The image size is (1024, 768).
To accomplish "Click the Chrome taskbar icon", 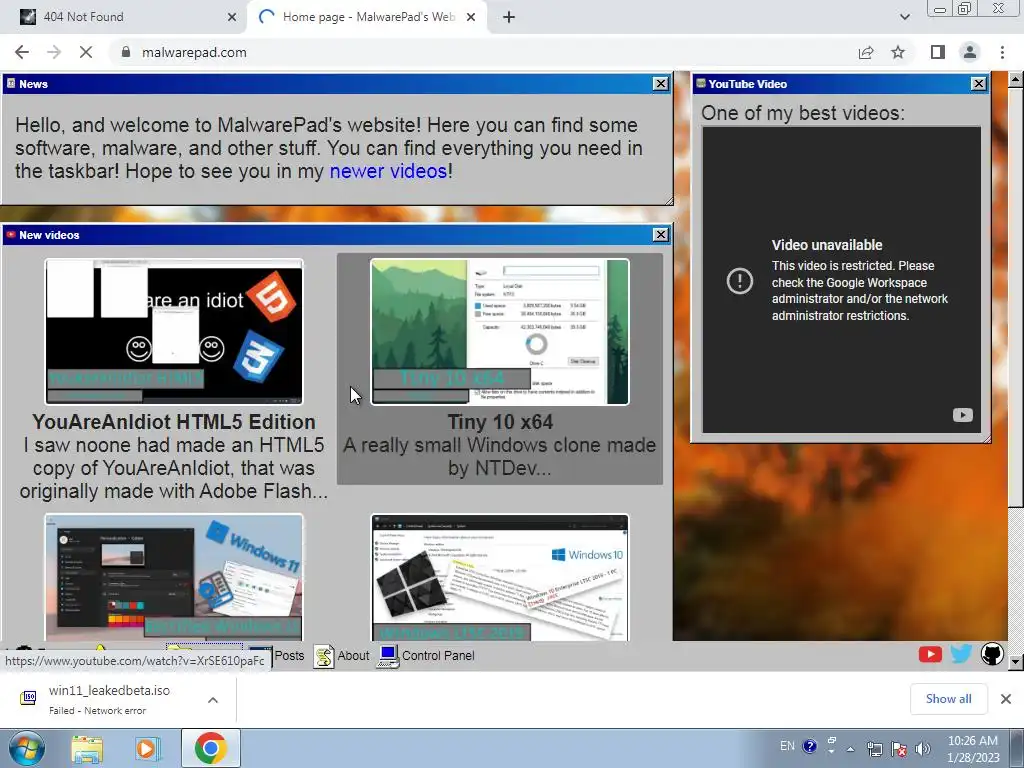I will click(210, 748).
